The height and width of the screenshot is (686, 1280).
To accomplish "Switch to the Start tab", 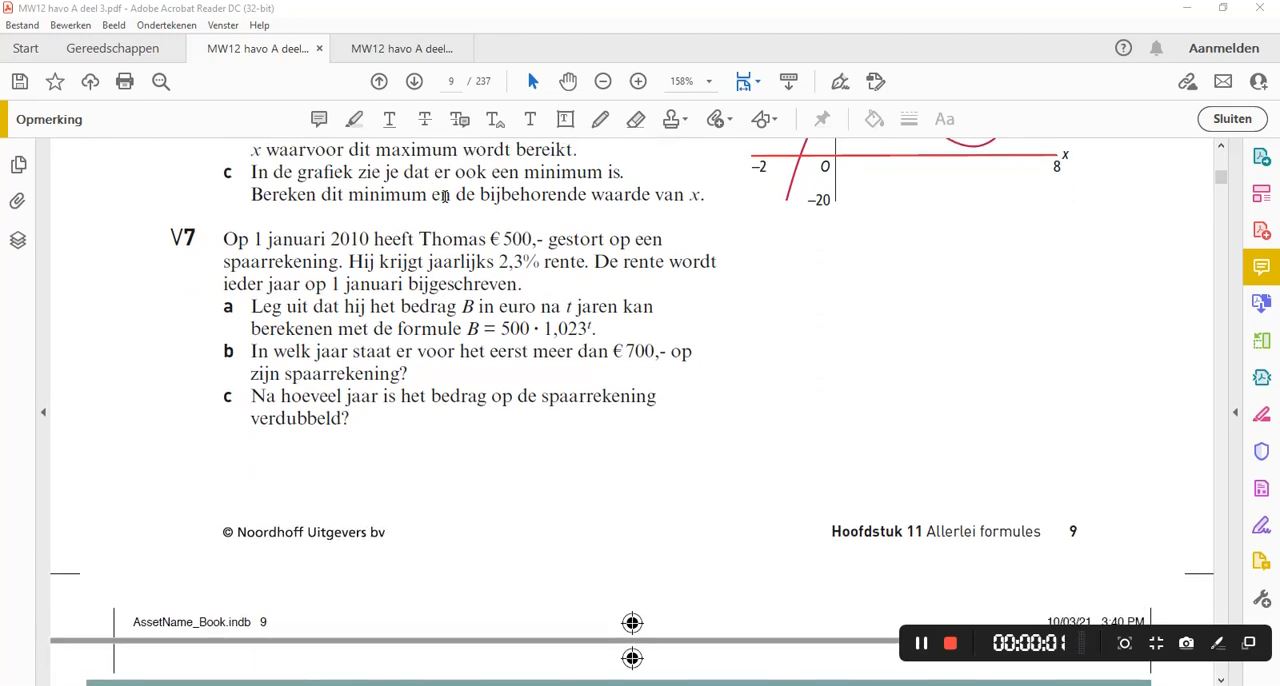I will (x=26, y=48).
